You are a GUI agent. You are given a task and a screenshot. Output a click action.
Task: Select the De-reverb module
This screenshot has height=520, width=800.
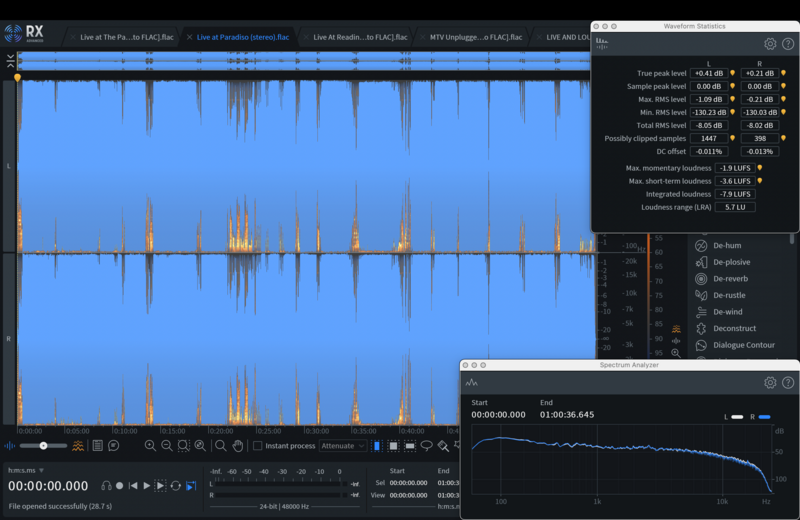(729, 279)
